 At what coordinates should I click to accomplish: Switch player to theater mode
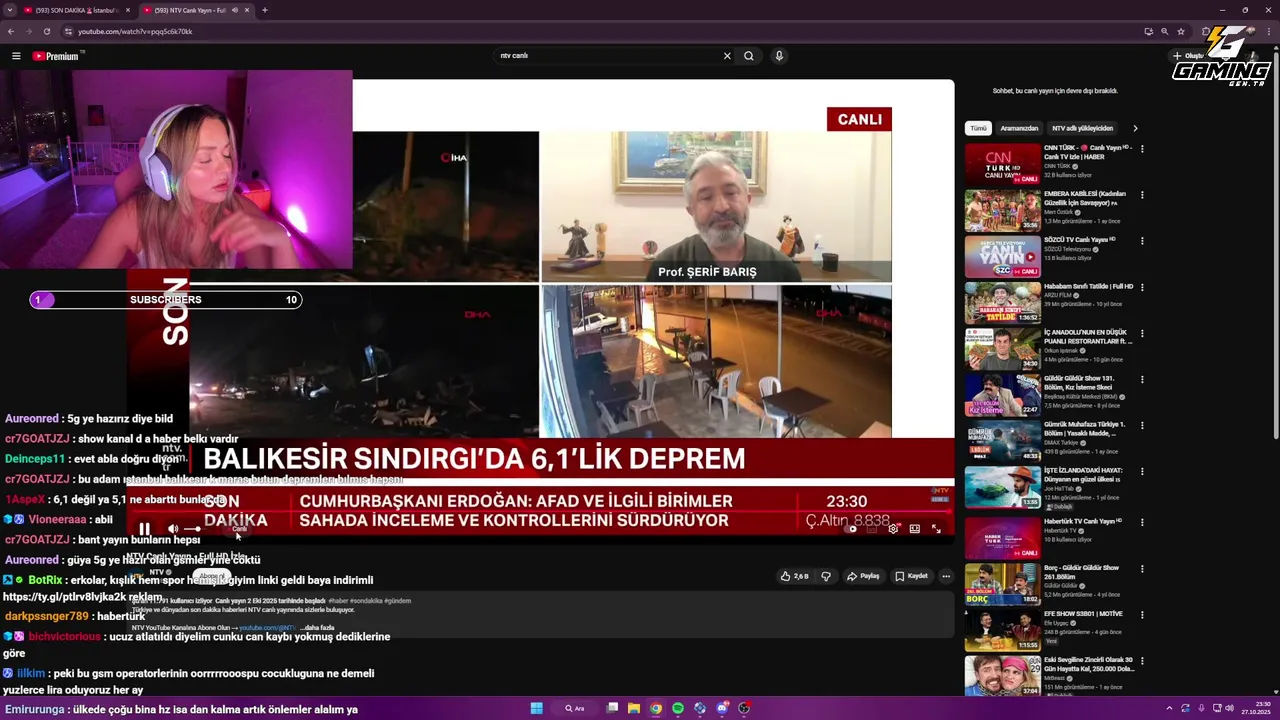(x=915, y=529)
